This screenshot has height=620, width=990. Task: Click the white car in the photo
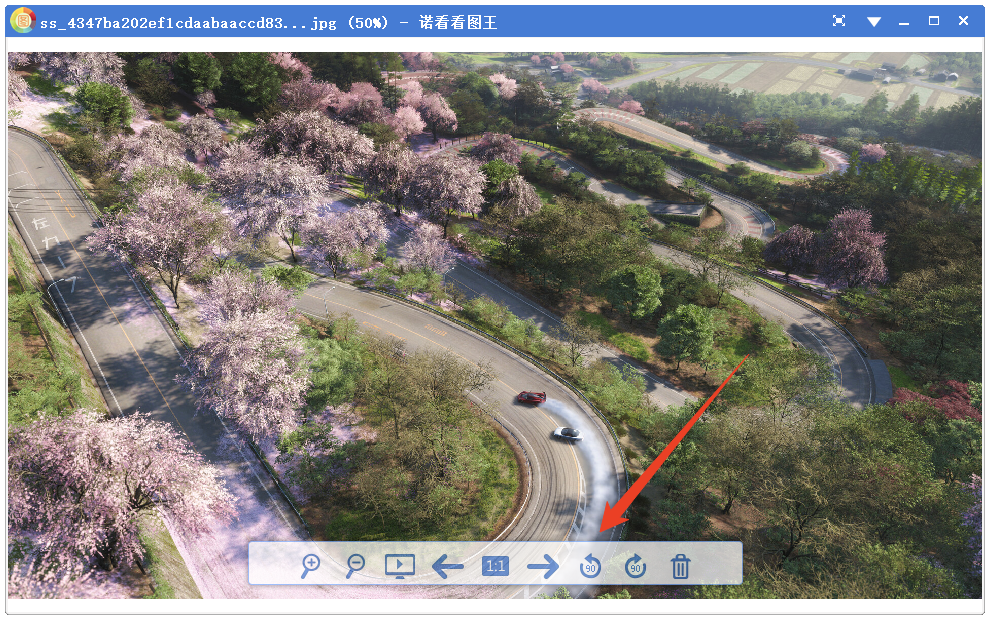[x=567, y=433]
